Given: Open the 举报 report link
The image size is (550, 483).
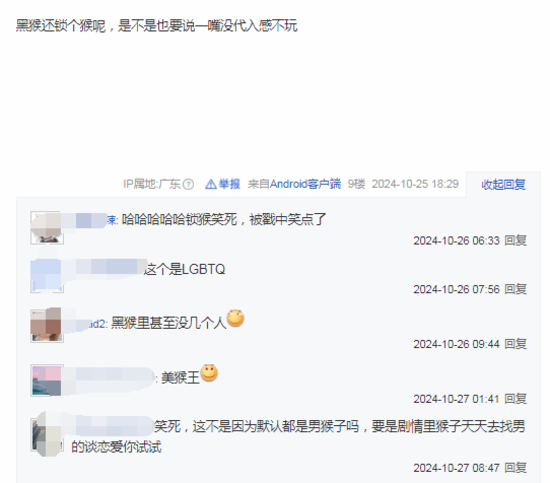Looking at the screenshot, I should [x=229, y=184].
